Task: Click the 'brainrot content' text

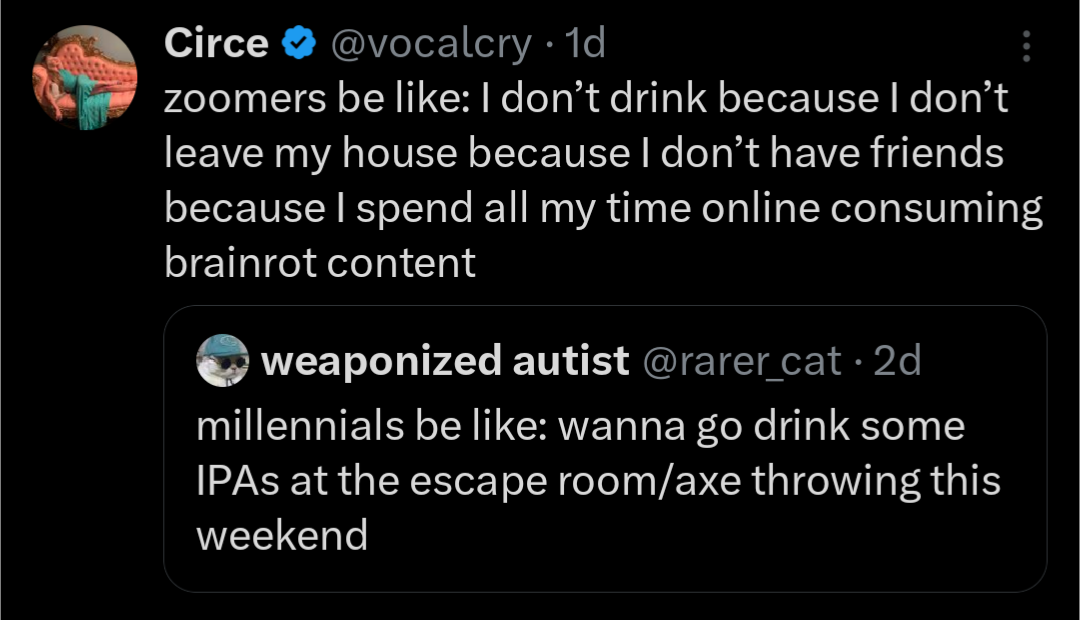Action: (320, 263)
